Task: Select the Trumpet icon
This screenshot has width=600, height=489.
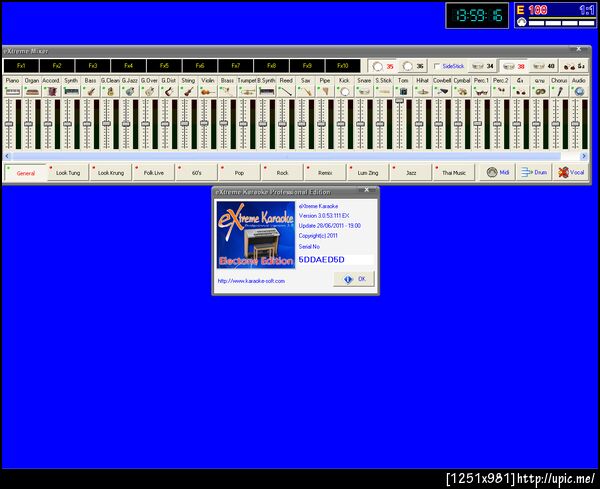Action: coord(247,91)
